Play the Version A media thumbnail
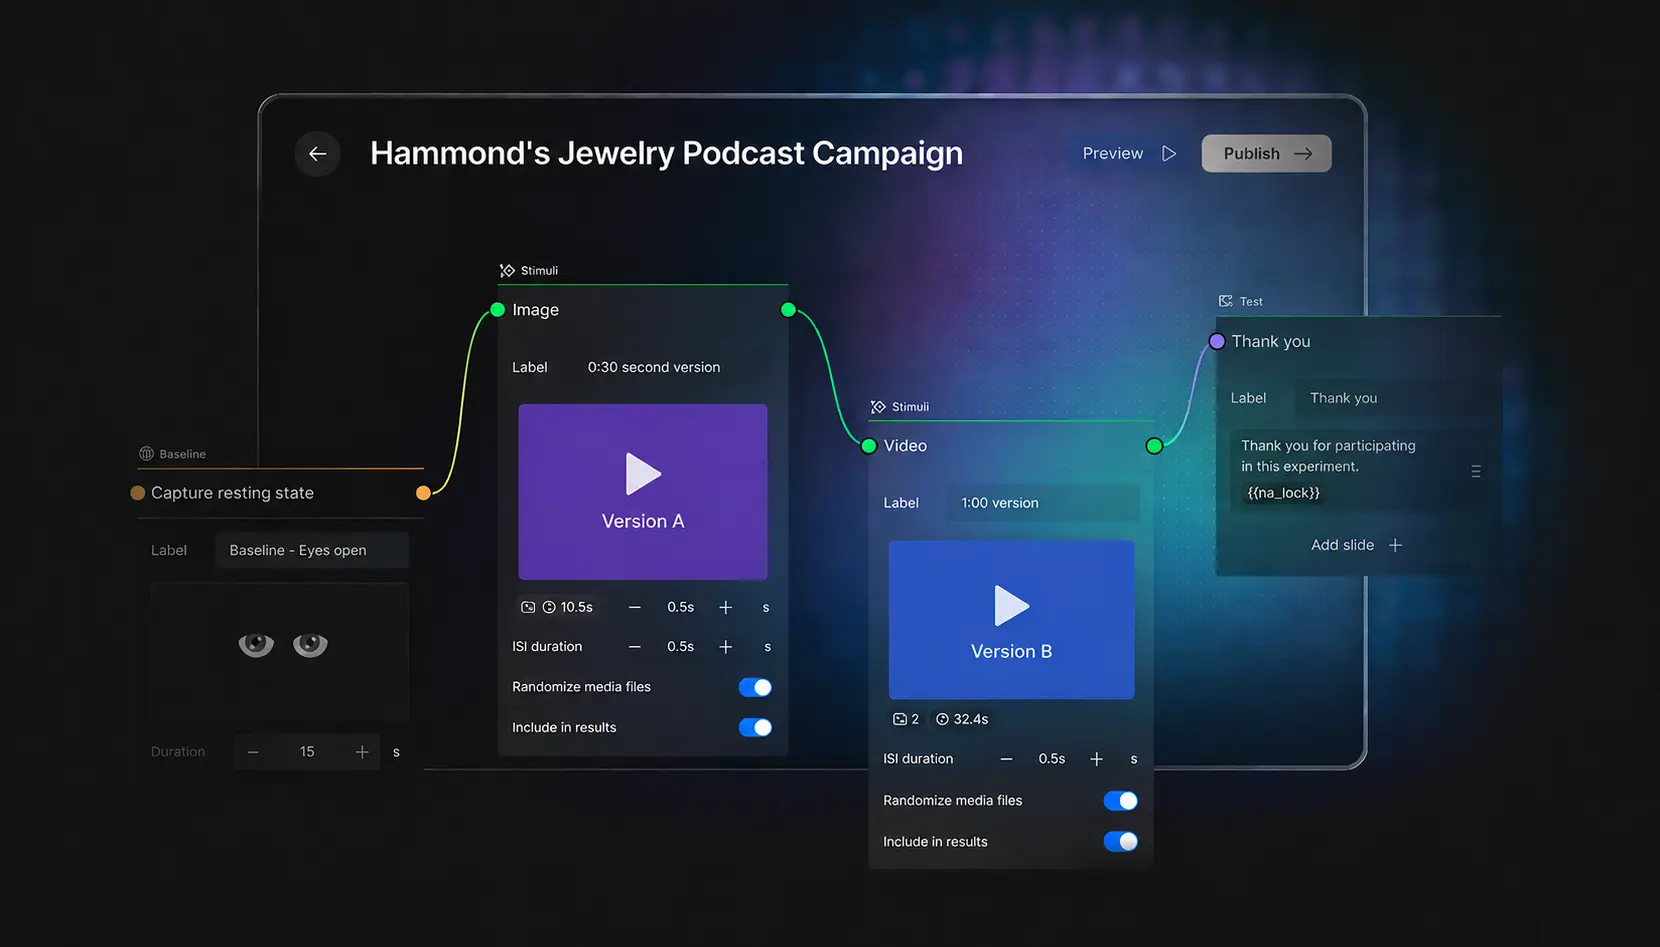Image resolution: width=1660 pixels, height=947 pixels. click(x=643, y=492)
